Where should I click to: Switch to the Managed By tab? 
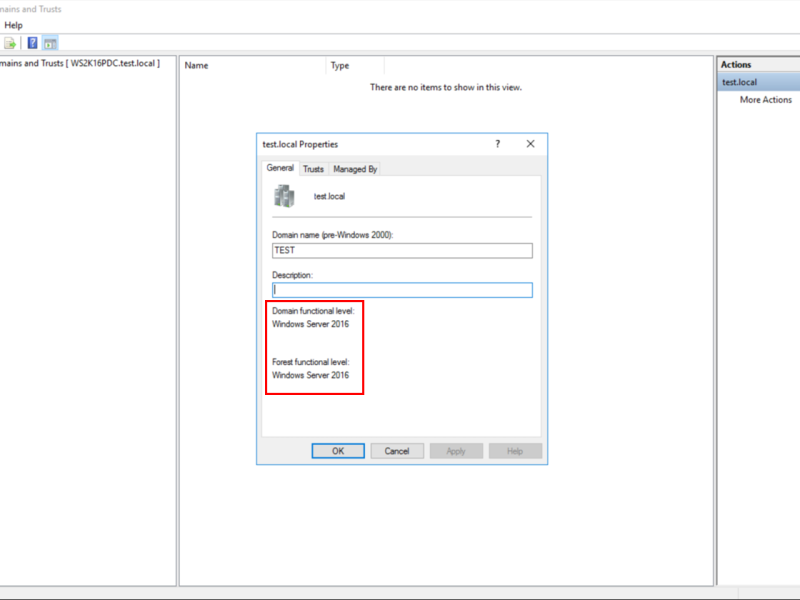(x=355, y=169)
